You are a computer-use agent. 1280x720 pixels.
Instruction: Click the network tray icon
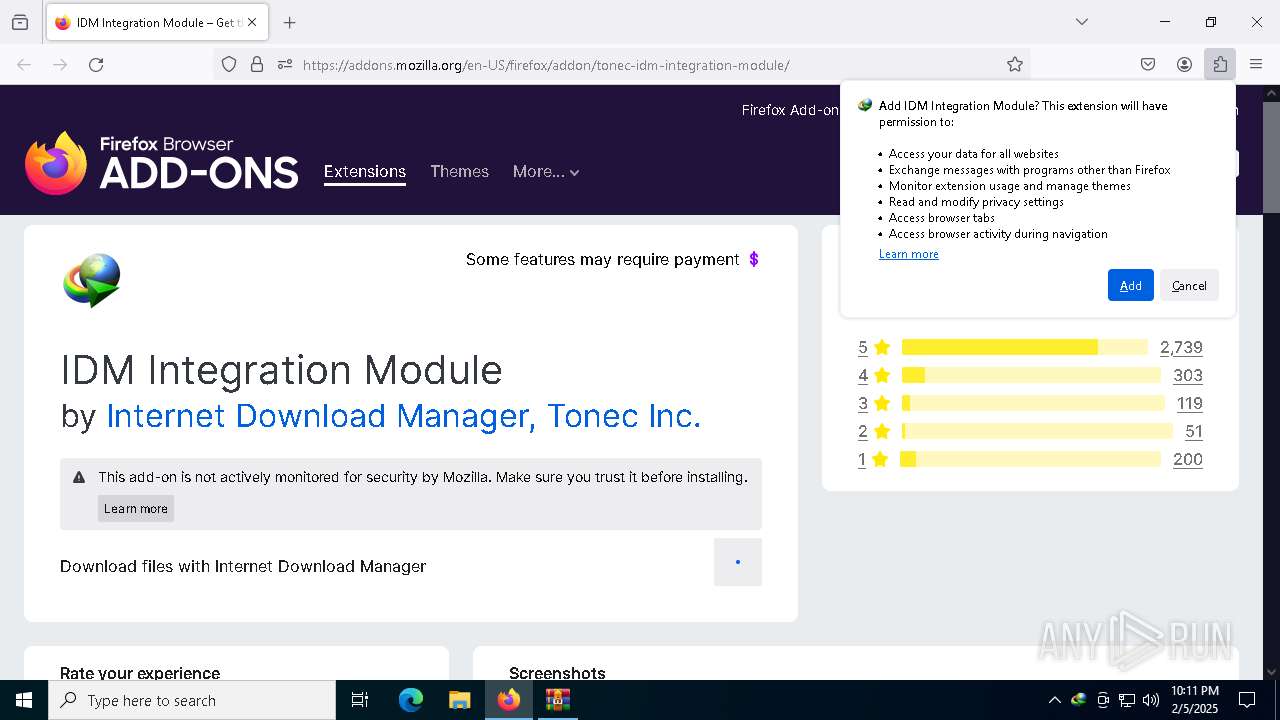[1127, 700]
